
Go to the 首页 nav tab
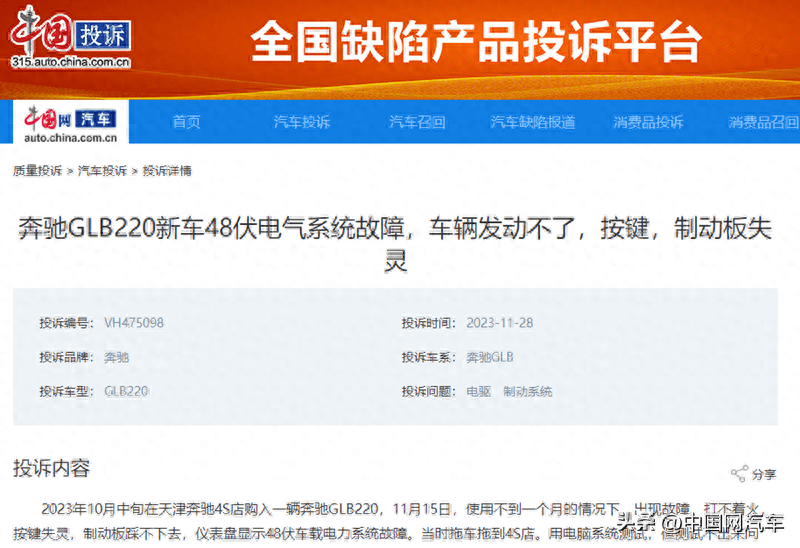click(x=186, y=122)
